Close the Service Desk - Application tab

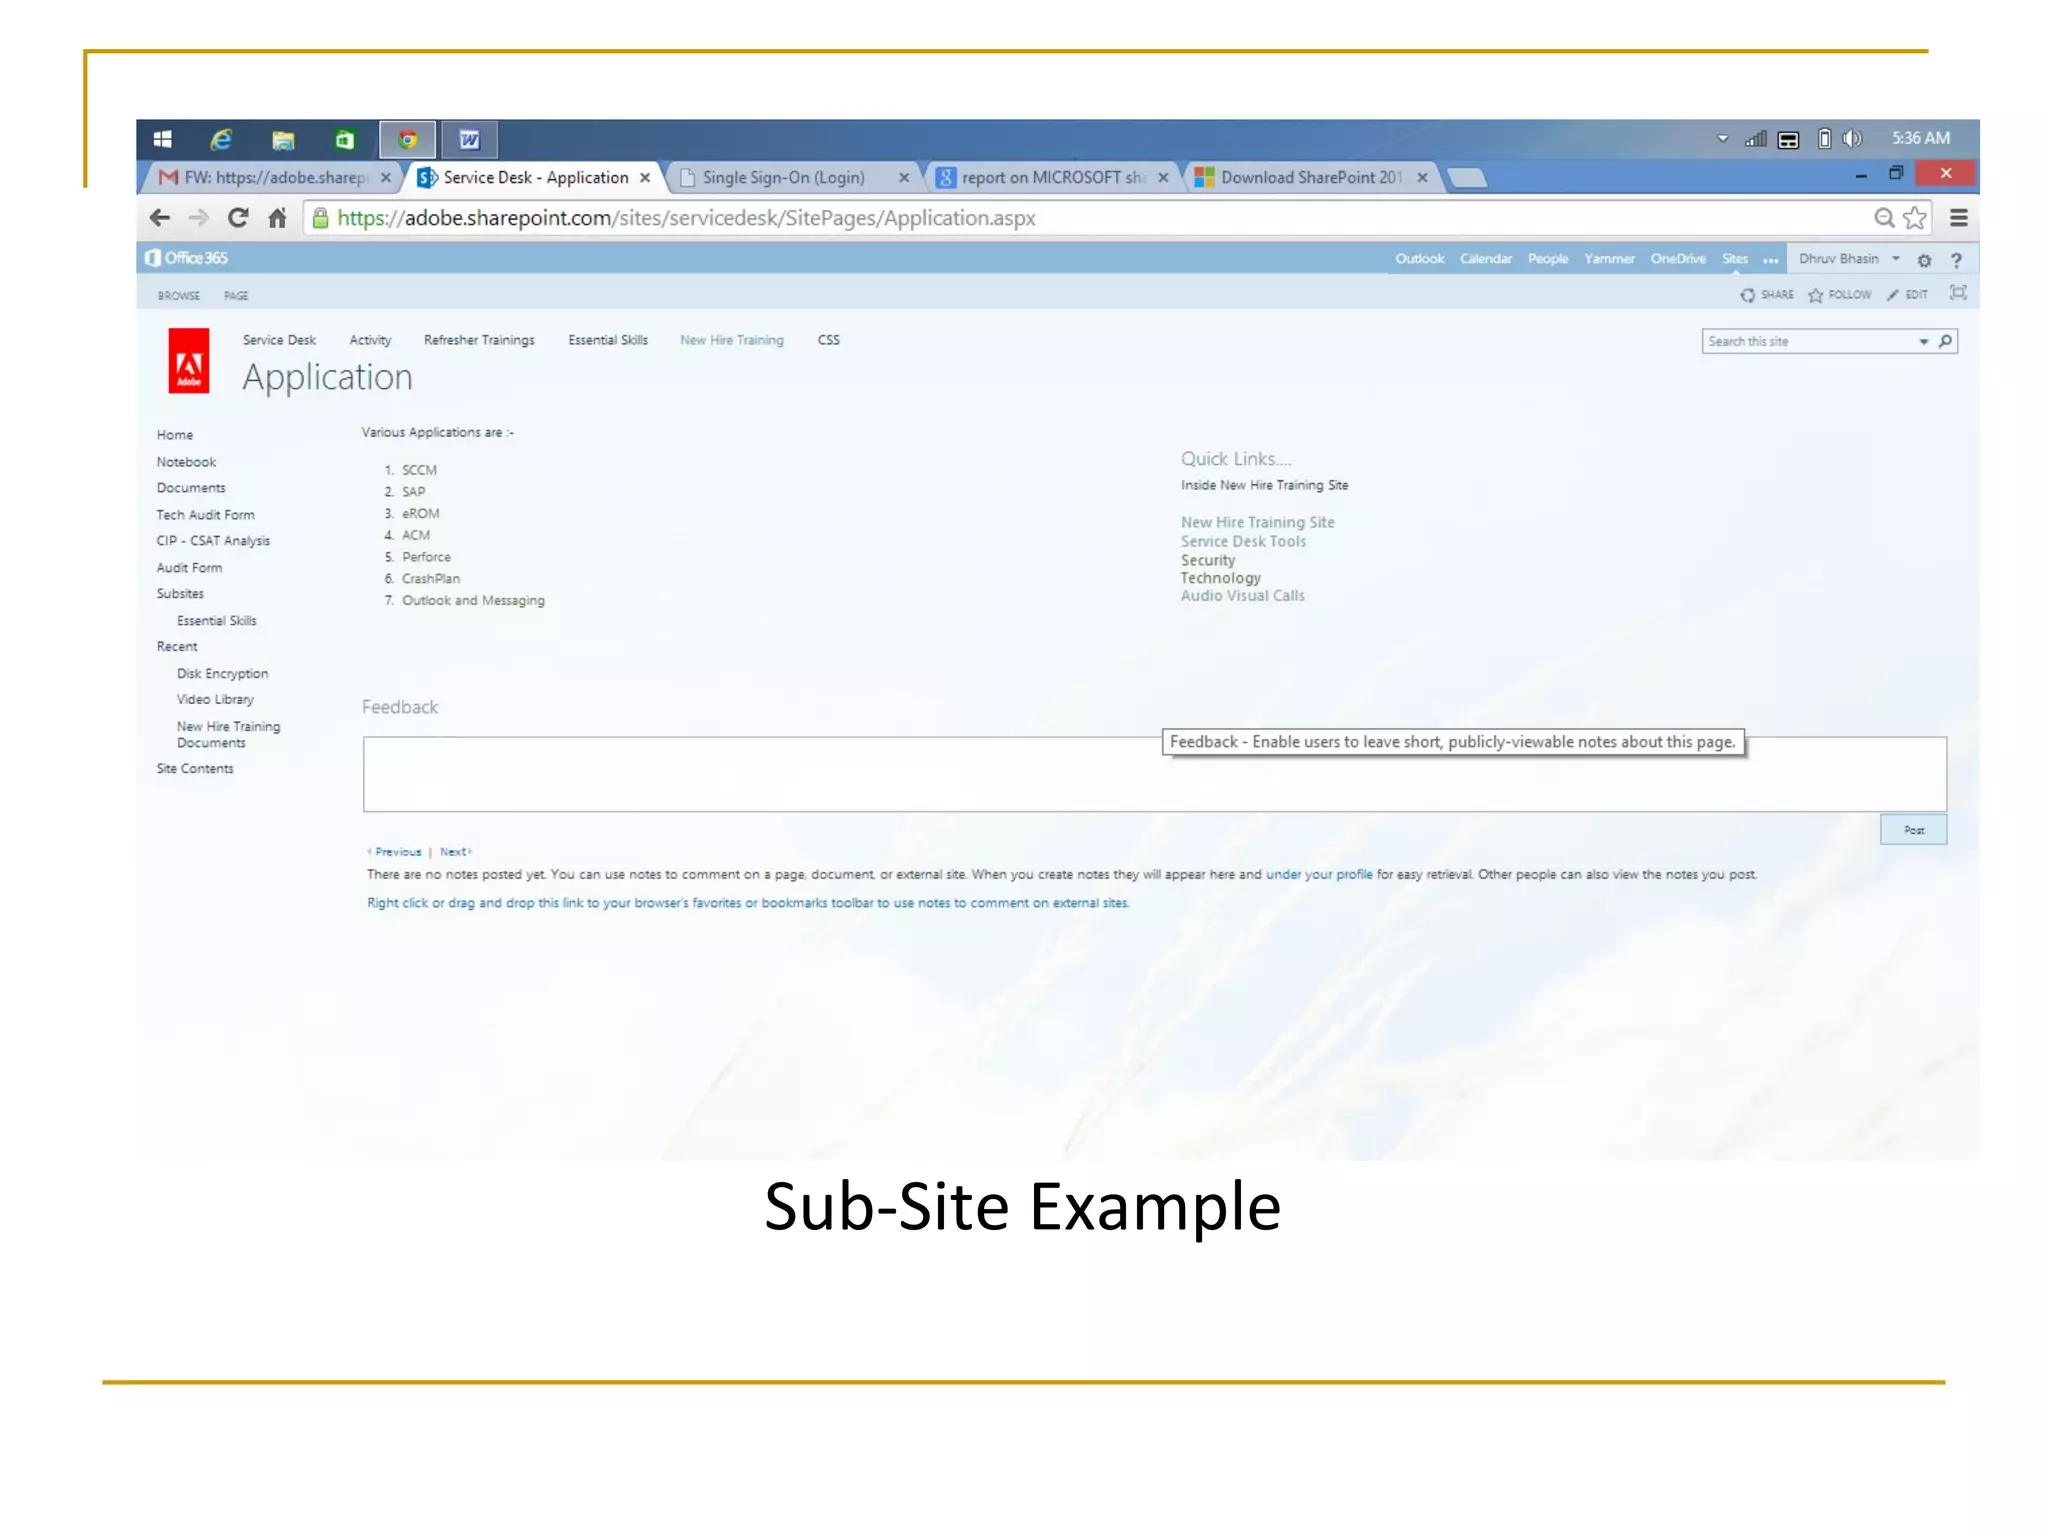click(645, 178)
